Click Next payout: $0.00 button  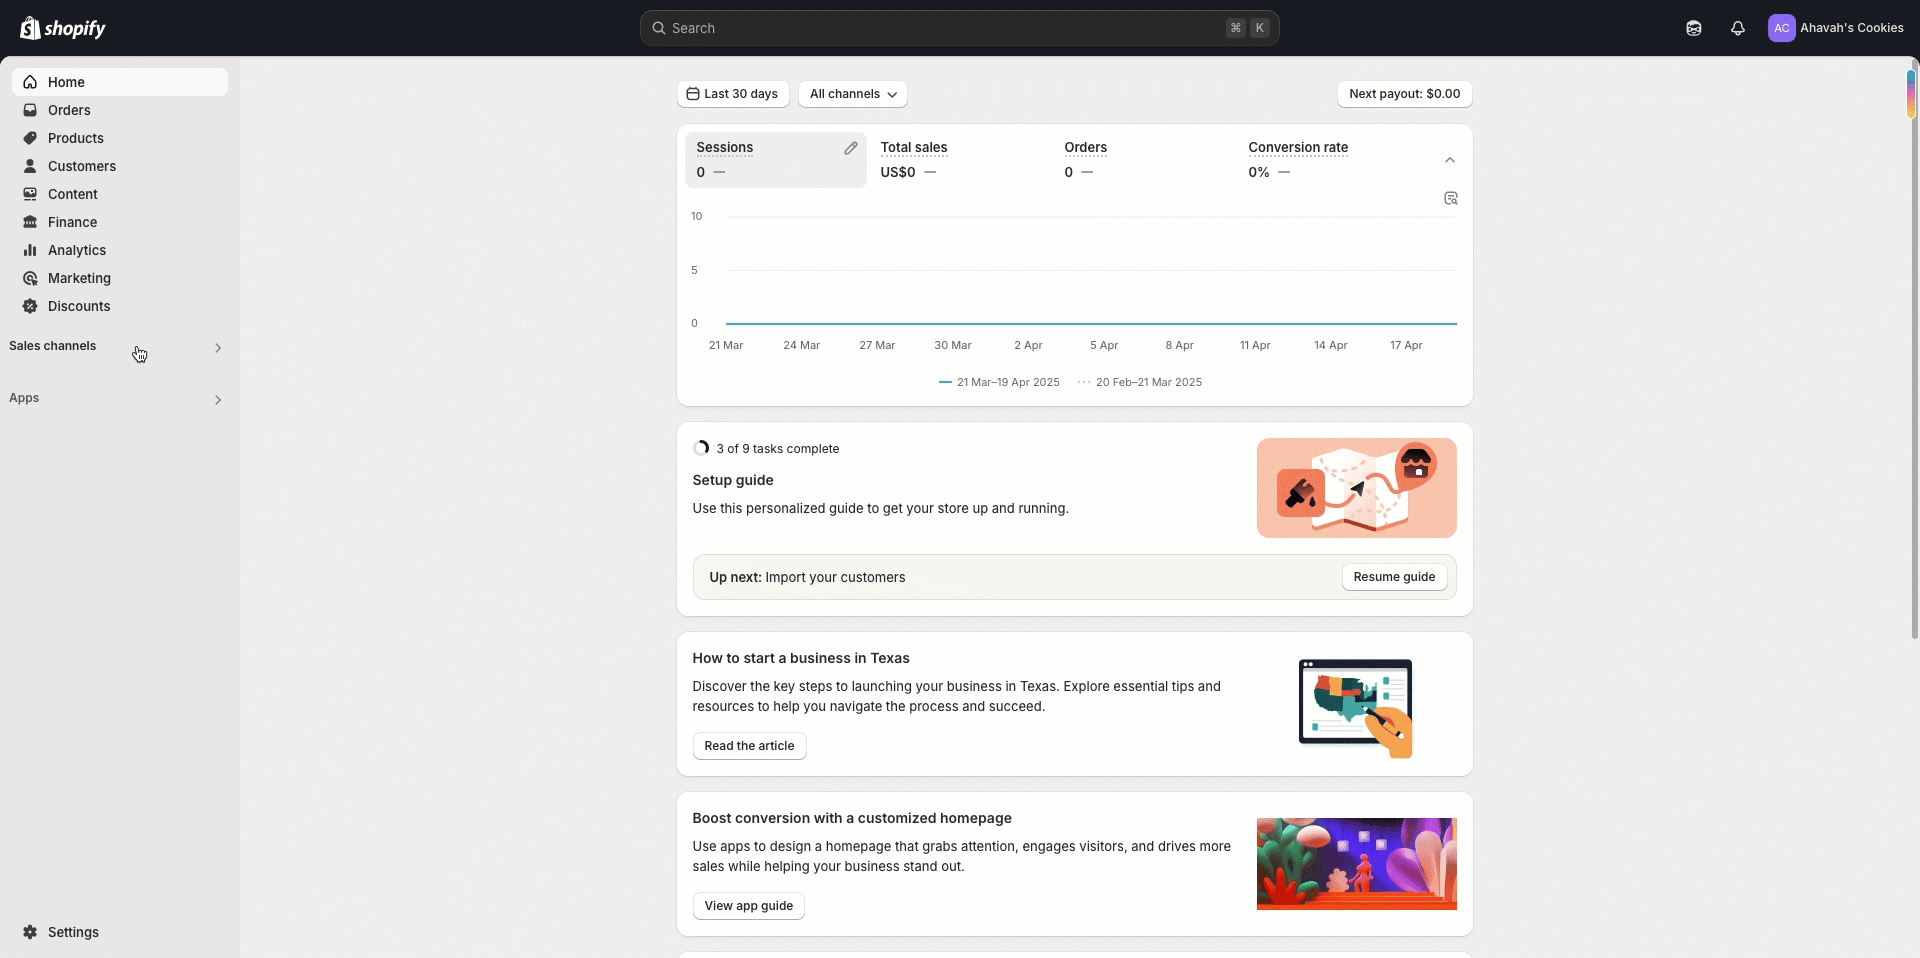[1405, 94]
